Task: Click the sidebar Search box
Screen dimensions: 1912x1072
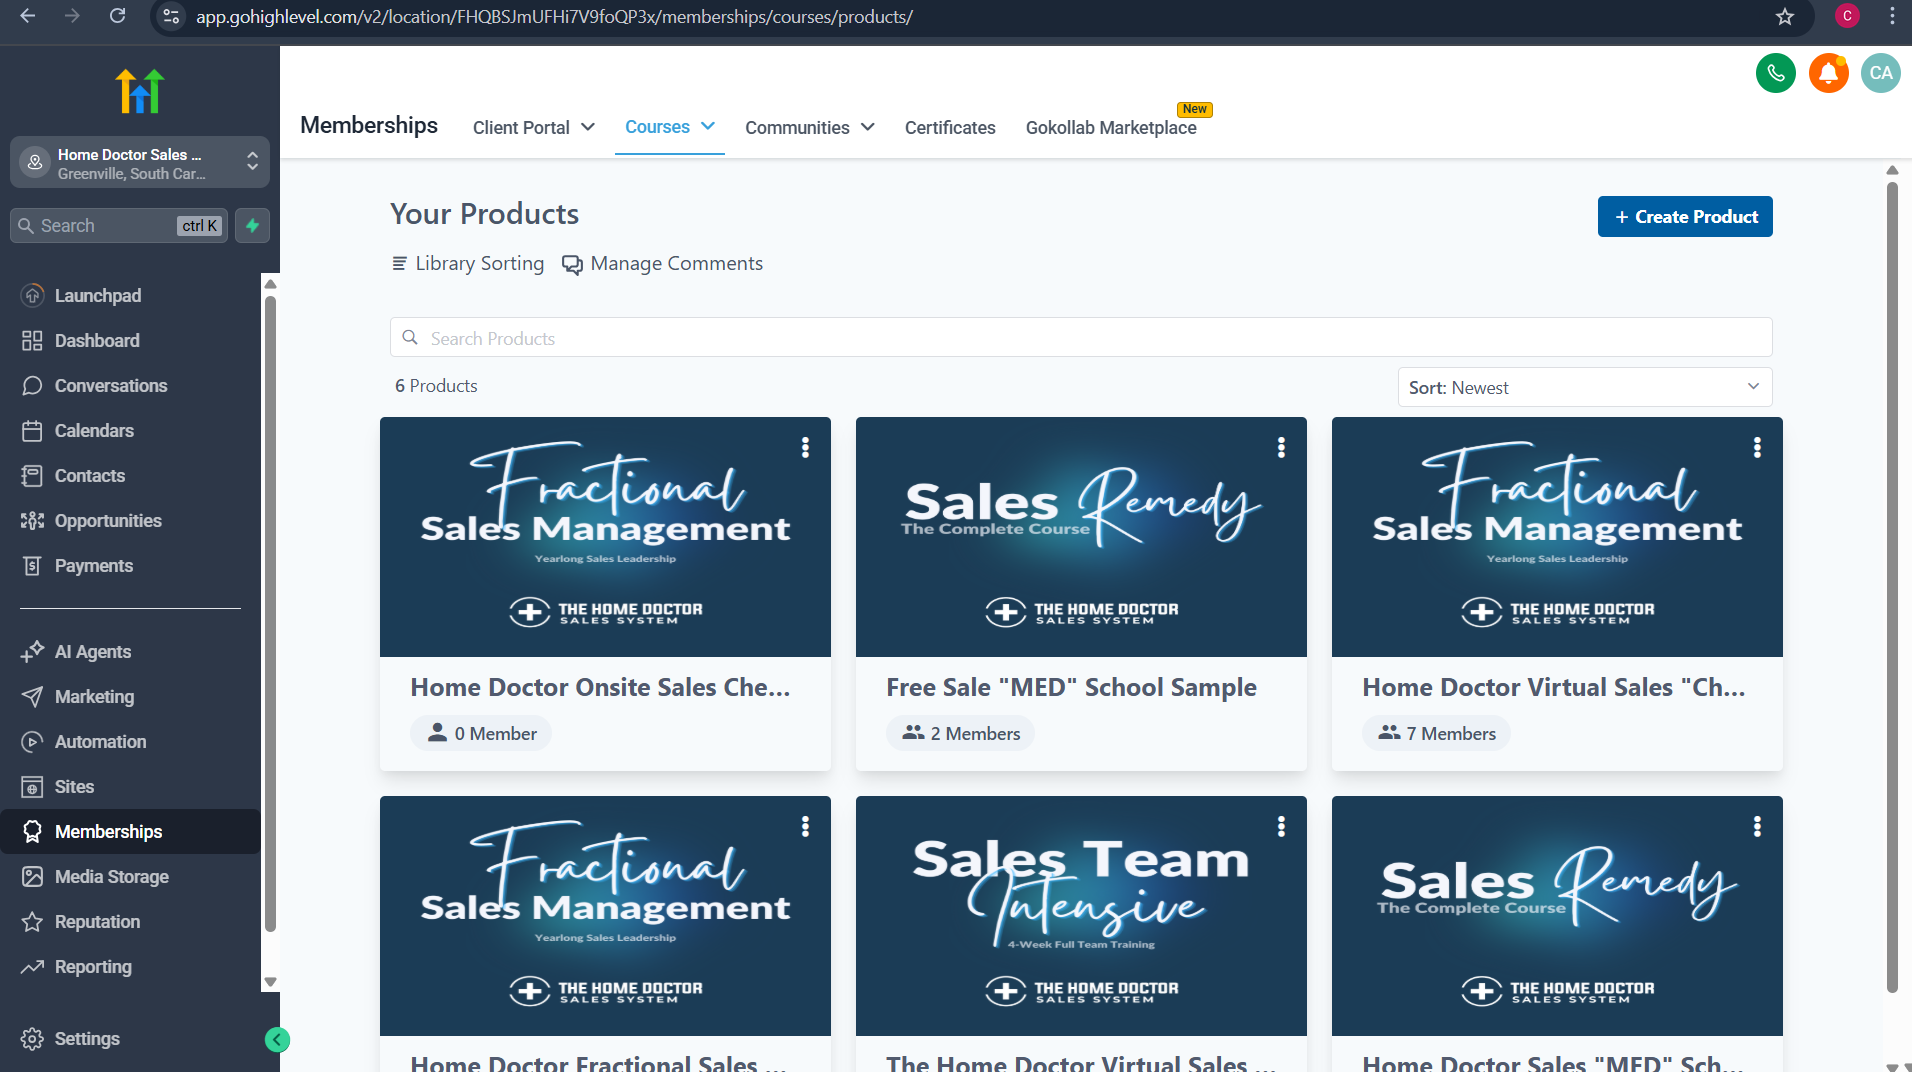Action: (119, 226)
